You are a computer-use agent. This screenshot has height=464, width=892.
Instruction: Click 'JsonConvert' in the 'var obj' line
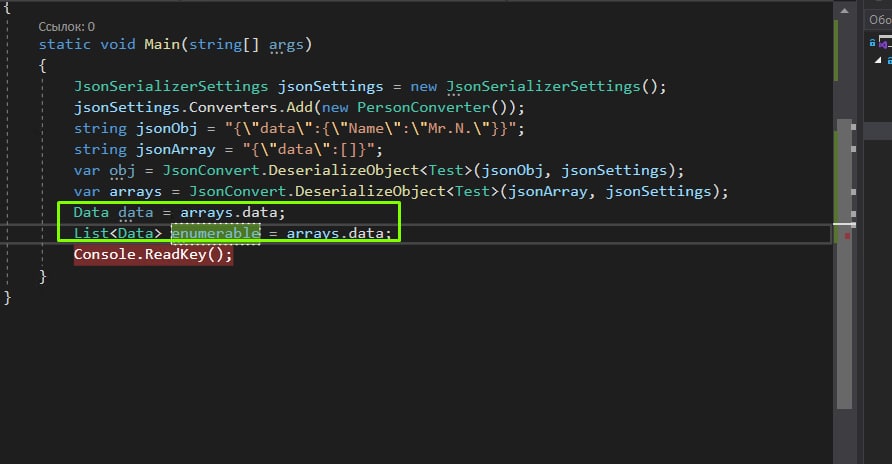point(210,171)
